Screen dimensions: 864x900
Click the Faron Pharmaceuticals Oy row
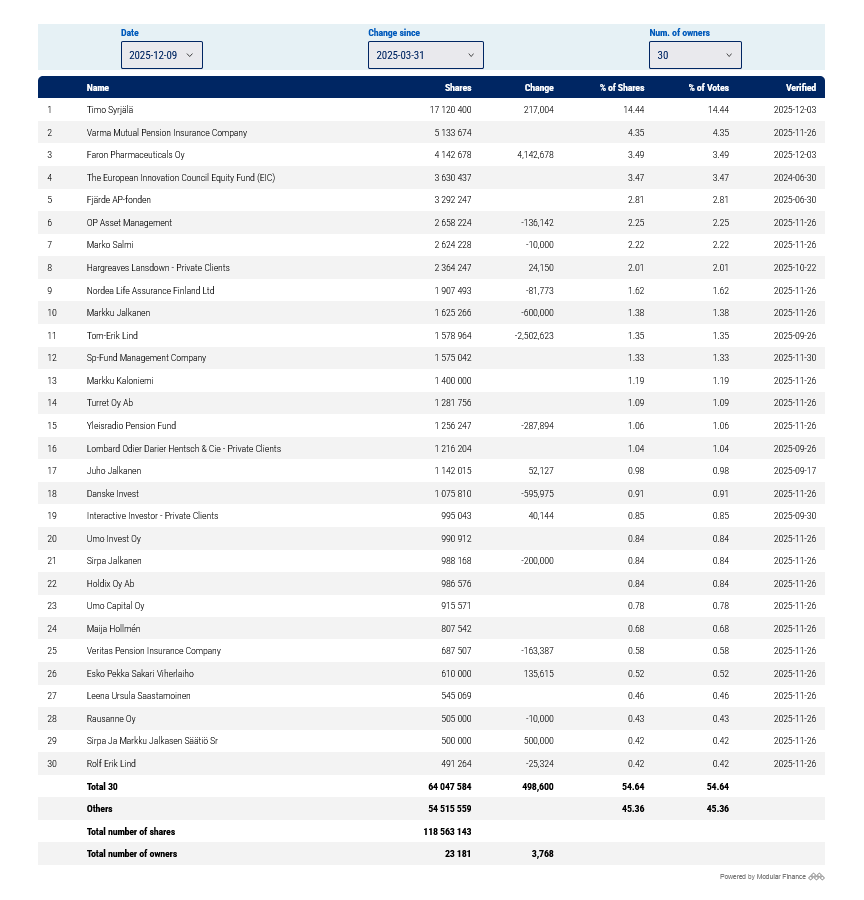(x=135, y=155)
